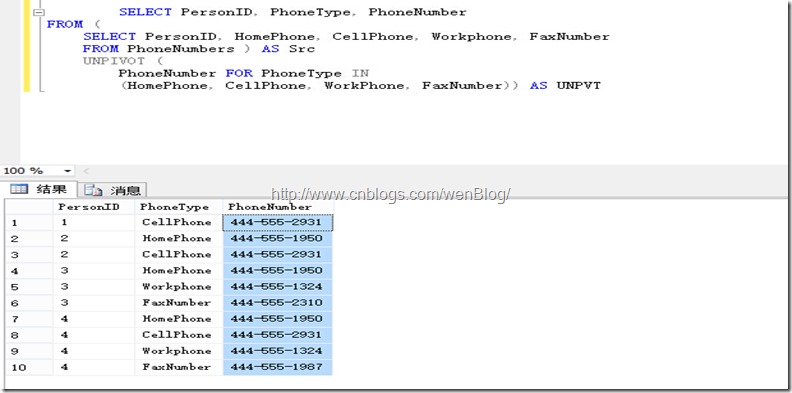
Task: Click the IN keyword in query
Action: (360, 74)
